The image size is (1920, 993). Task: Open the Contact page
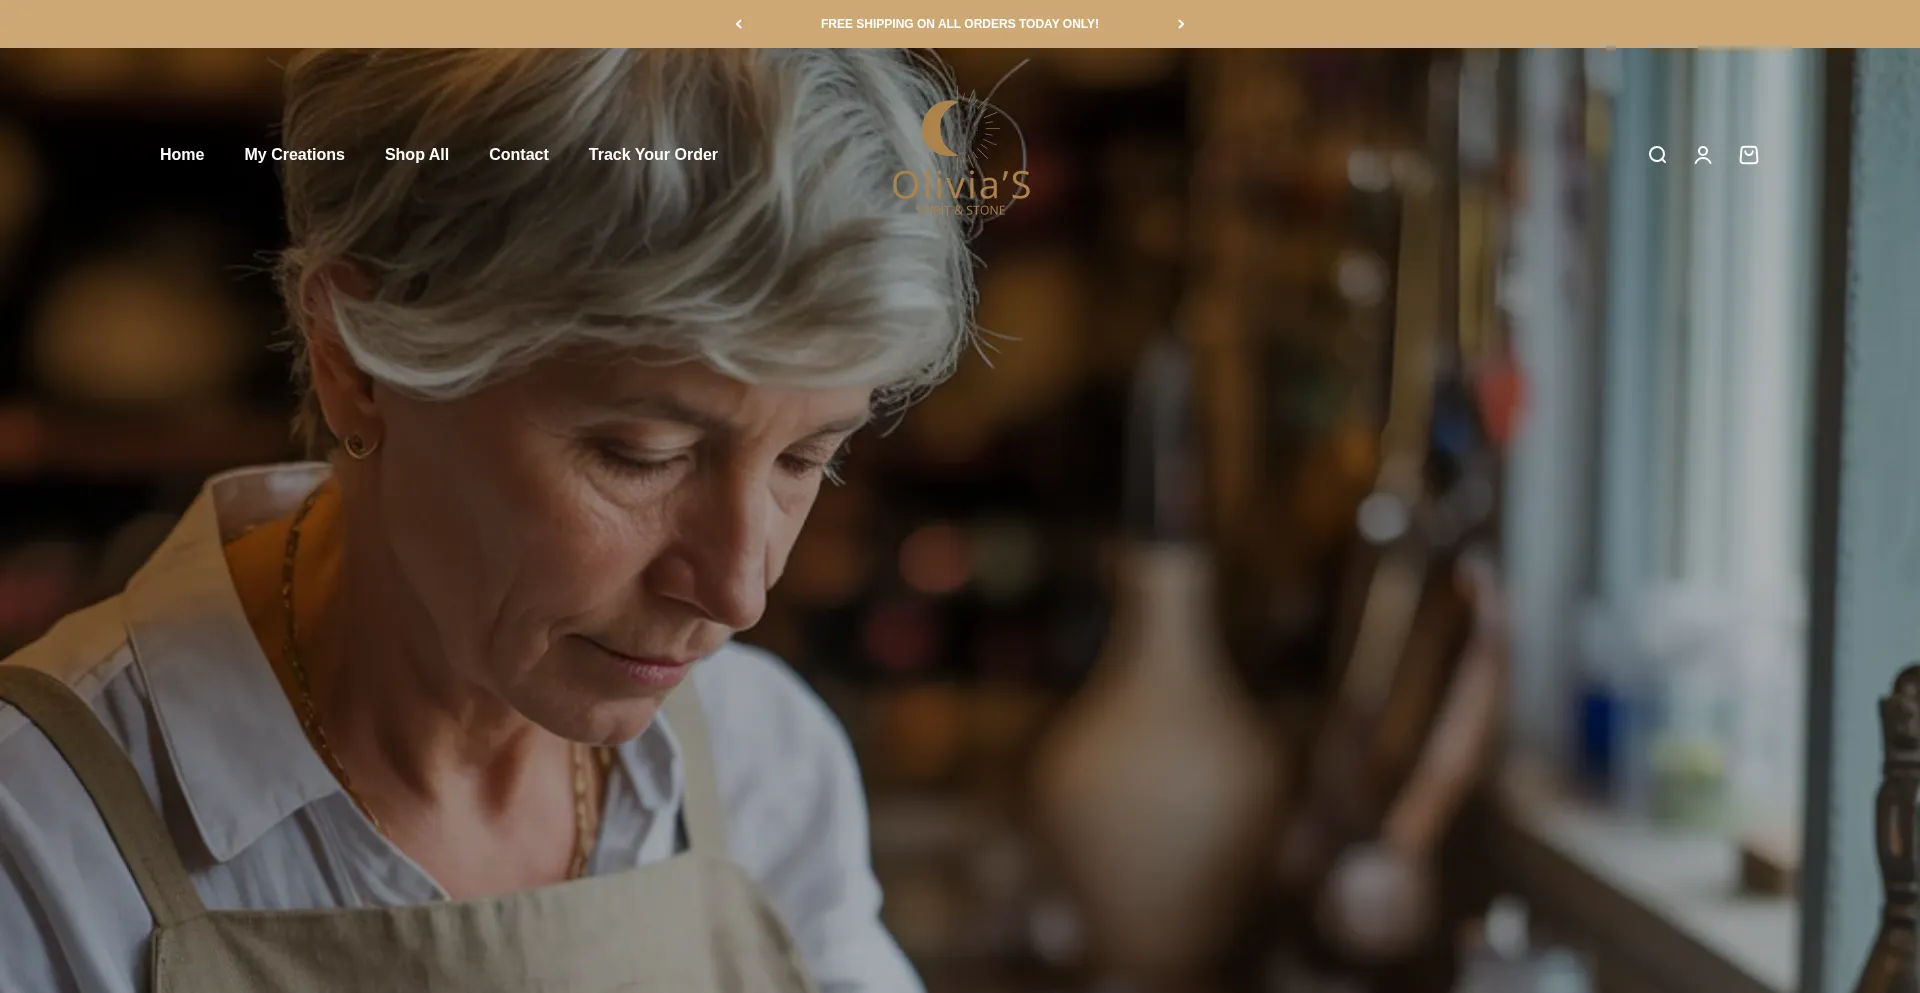pyautogui.click(x=519, y=155)
